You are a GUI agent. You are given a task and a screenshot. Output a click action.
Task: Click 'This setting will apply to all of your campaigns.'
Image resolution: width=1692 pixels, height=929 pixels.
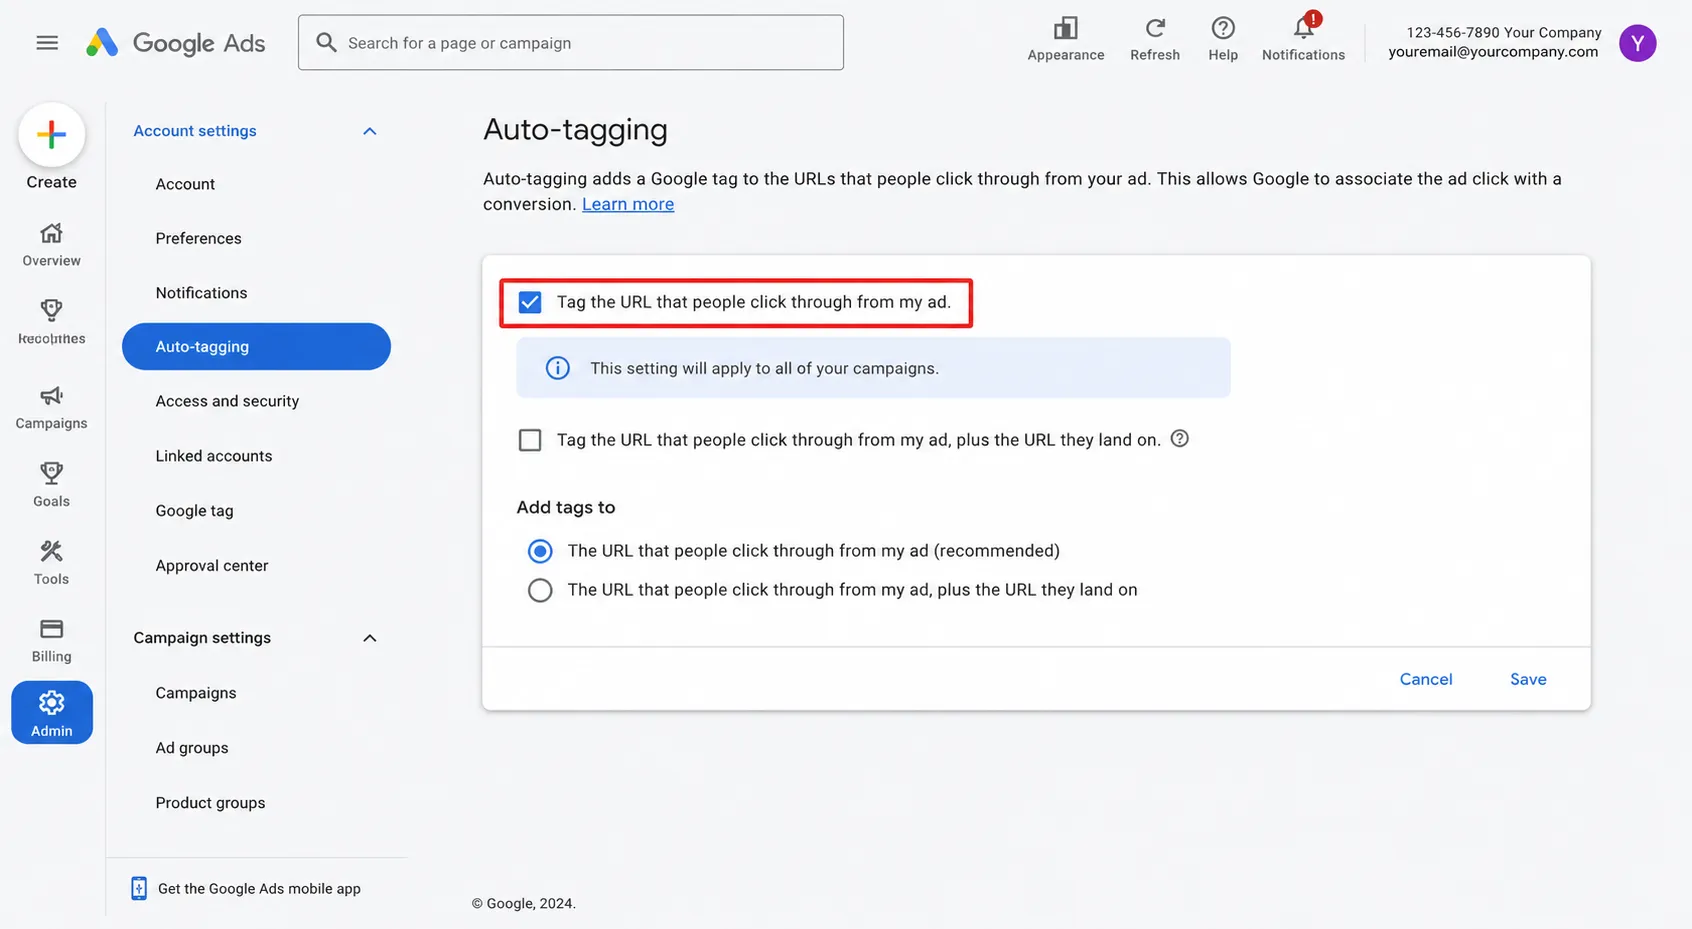coord(765,368)
